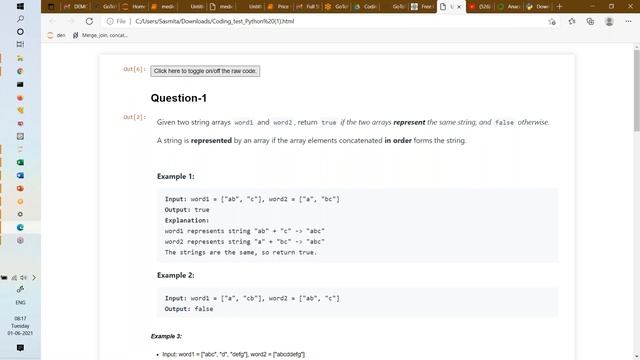Screen dimensions: 640x360
Task: Switch to the Free tab
Action: coord(422,7)
